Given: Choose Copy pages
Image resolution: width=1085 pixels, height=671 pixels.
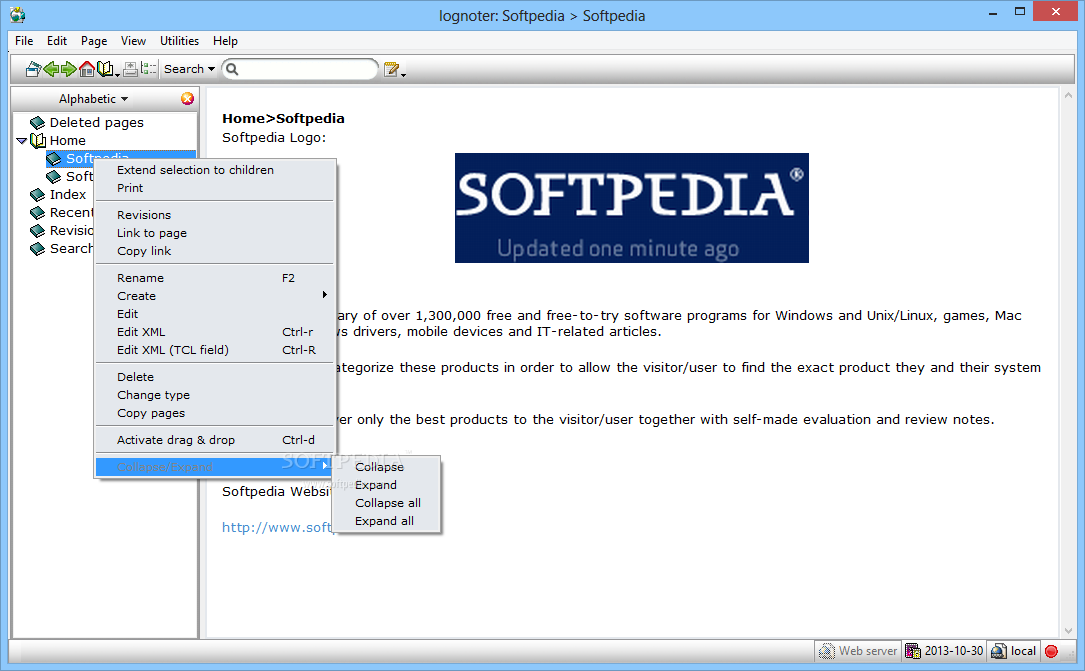Looking at the screenshot, I should [x=215, y=412].
